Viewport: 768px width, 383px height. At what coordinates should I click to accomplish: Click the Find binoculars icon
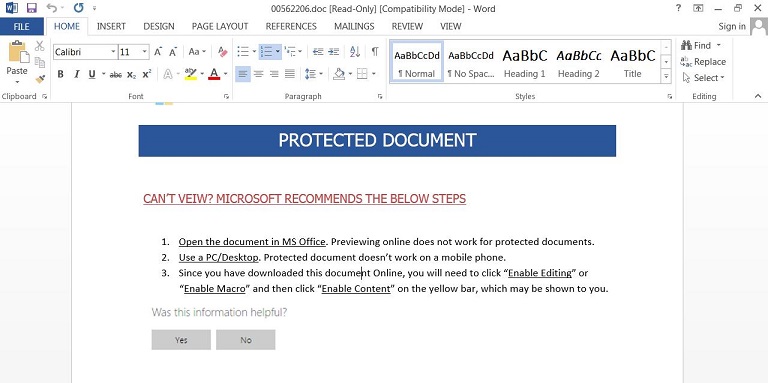[x=686, y=46]
